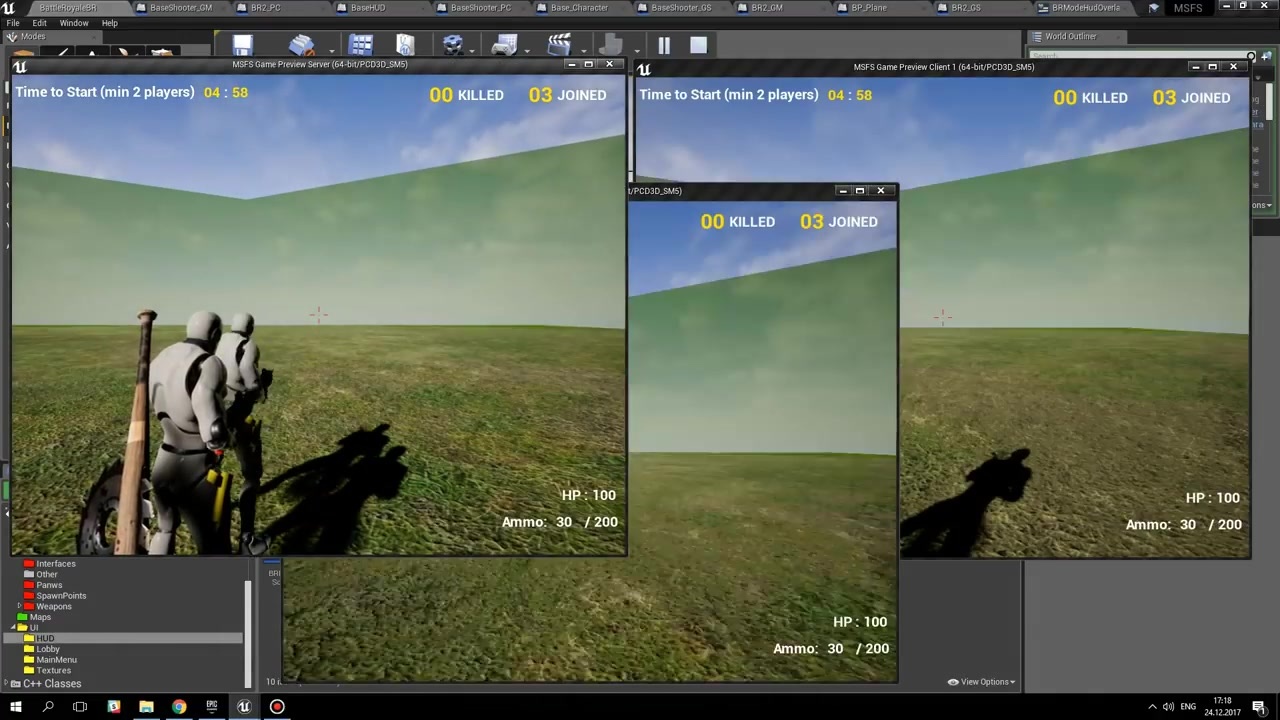1280x720 pixels.
Task: Switch to the BRModeHudOverlay tab
Action: [x=1085, y=8]
